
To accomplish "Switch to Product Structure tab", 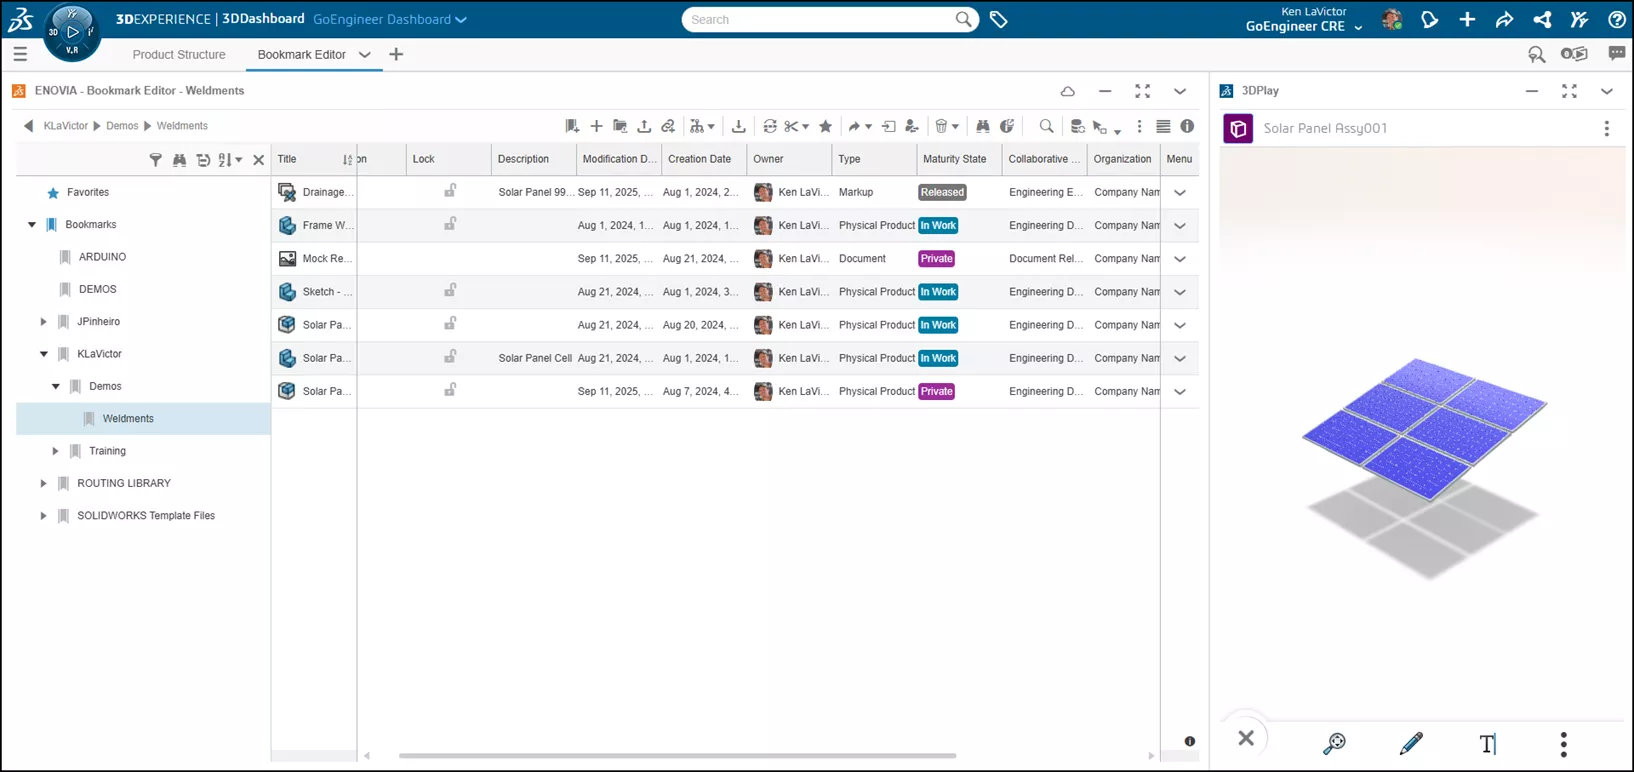I will tap(179, 55).
